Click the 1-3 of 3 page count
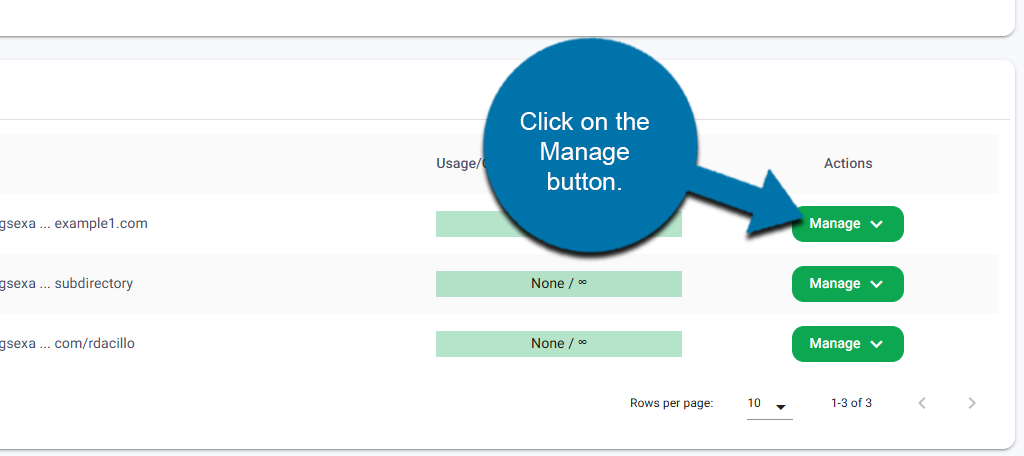This screenshot has height=456, width=1024. [x=851, y=403]
